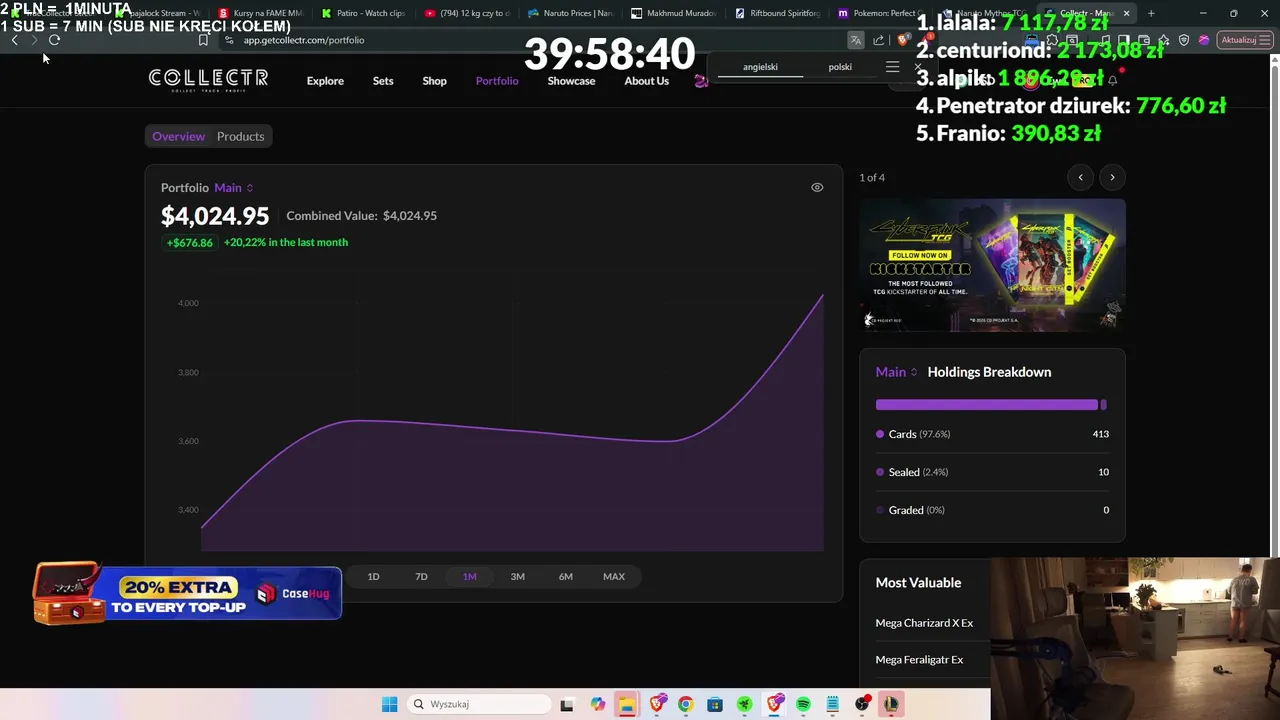Open Microsoft Store from the taskbar

click(715, 704)
